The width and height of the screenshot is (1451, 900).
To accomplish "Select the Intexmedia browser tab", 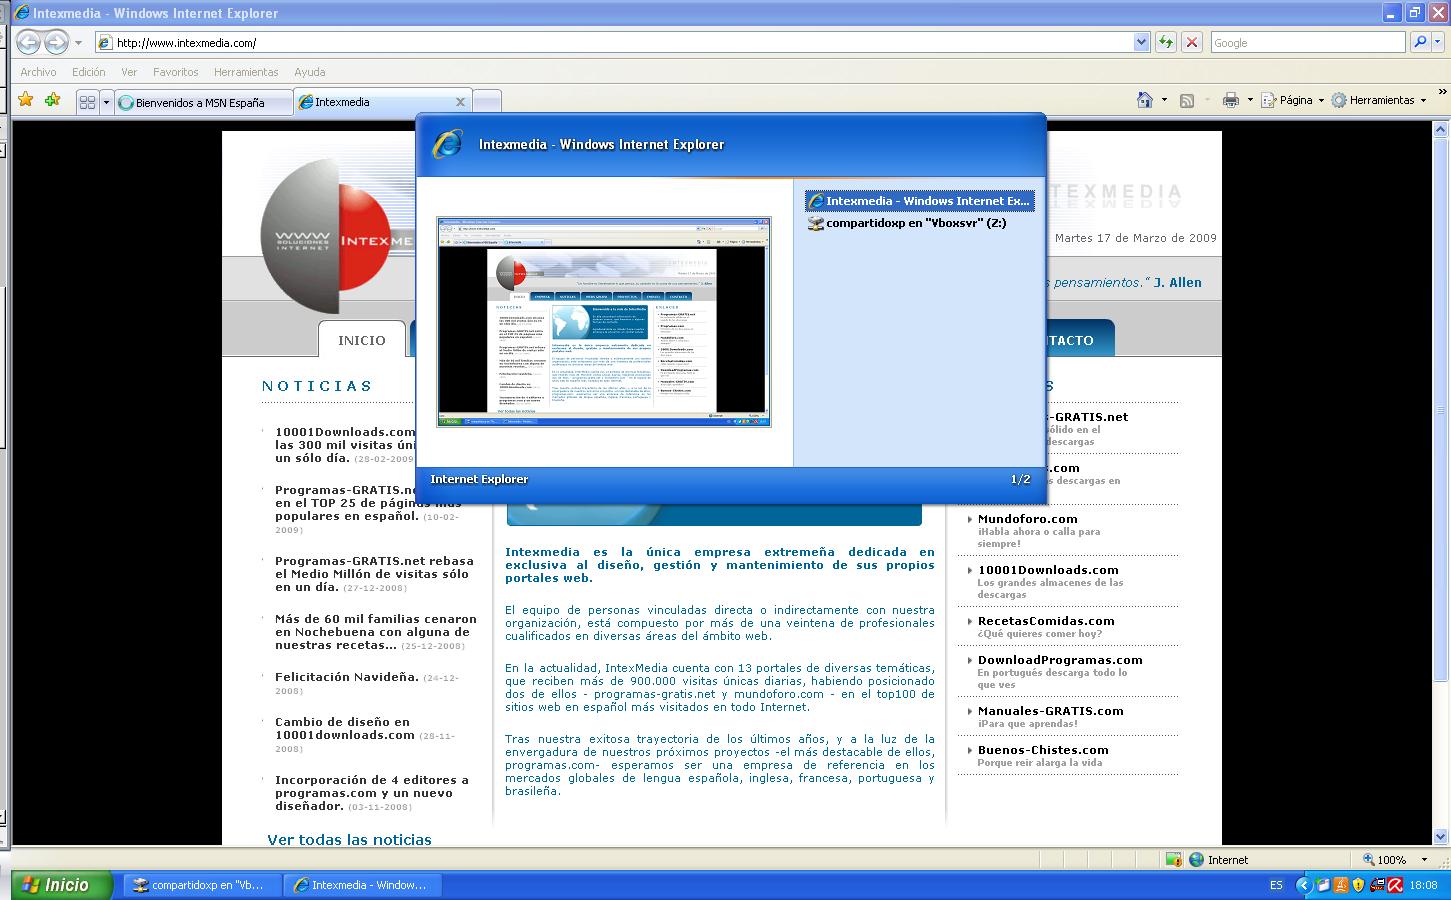I will 375,102.
